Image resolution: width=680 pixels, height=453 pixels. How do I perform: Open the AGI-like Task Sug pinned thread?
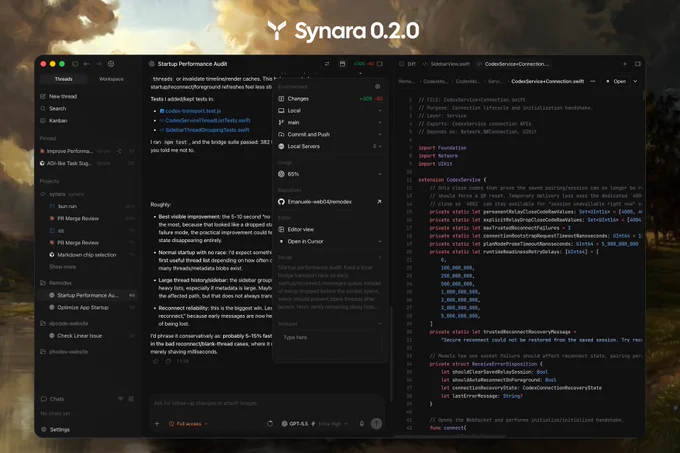[x=87, y=163]
